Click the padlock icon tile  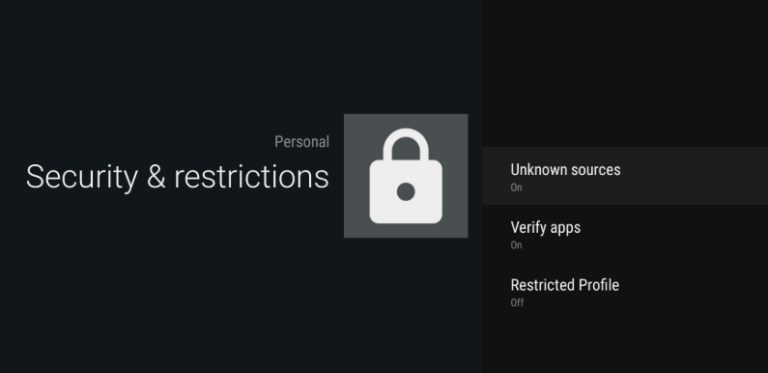coord(406,176)
